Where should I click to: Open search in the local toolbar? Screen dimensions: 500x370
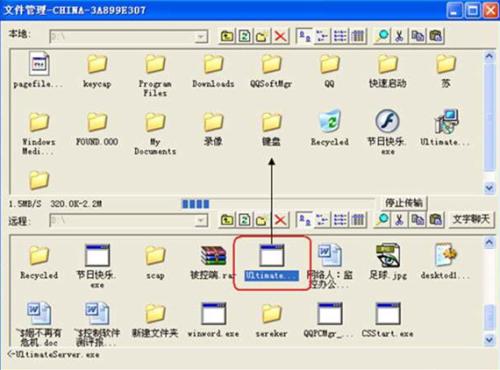[383, 36]
